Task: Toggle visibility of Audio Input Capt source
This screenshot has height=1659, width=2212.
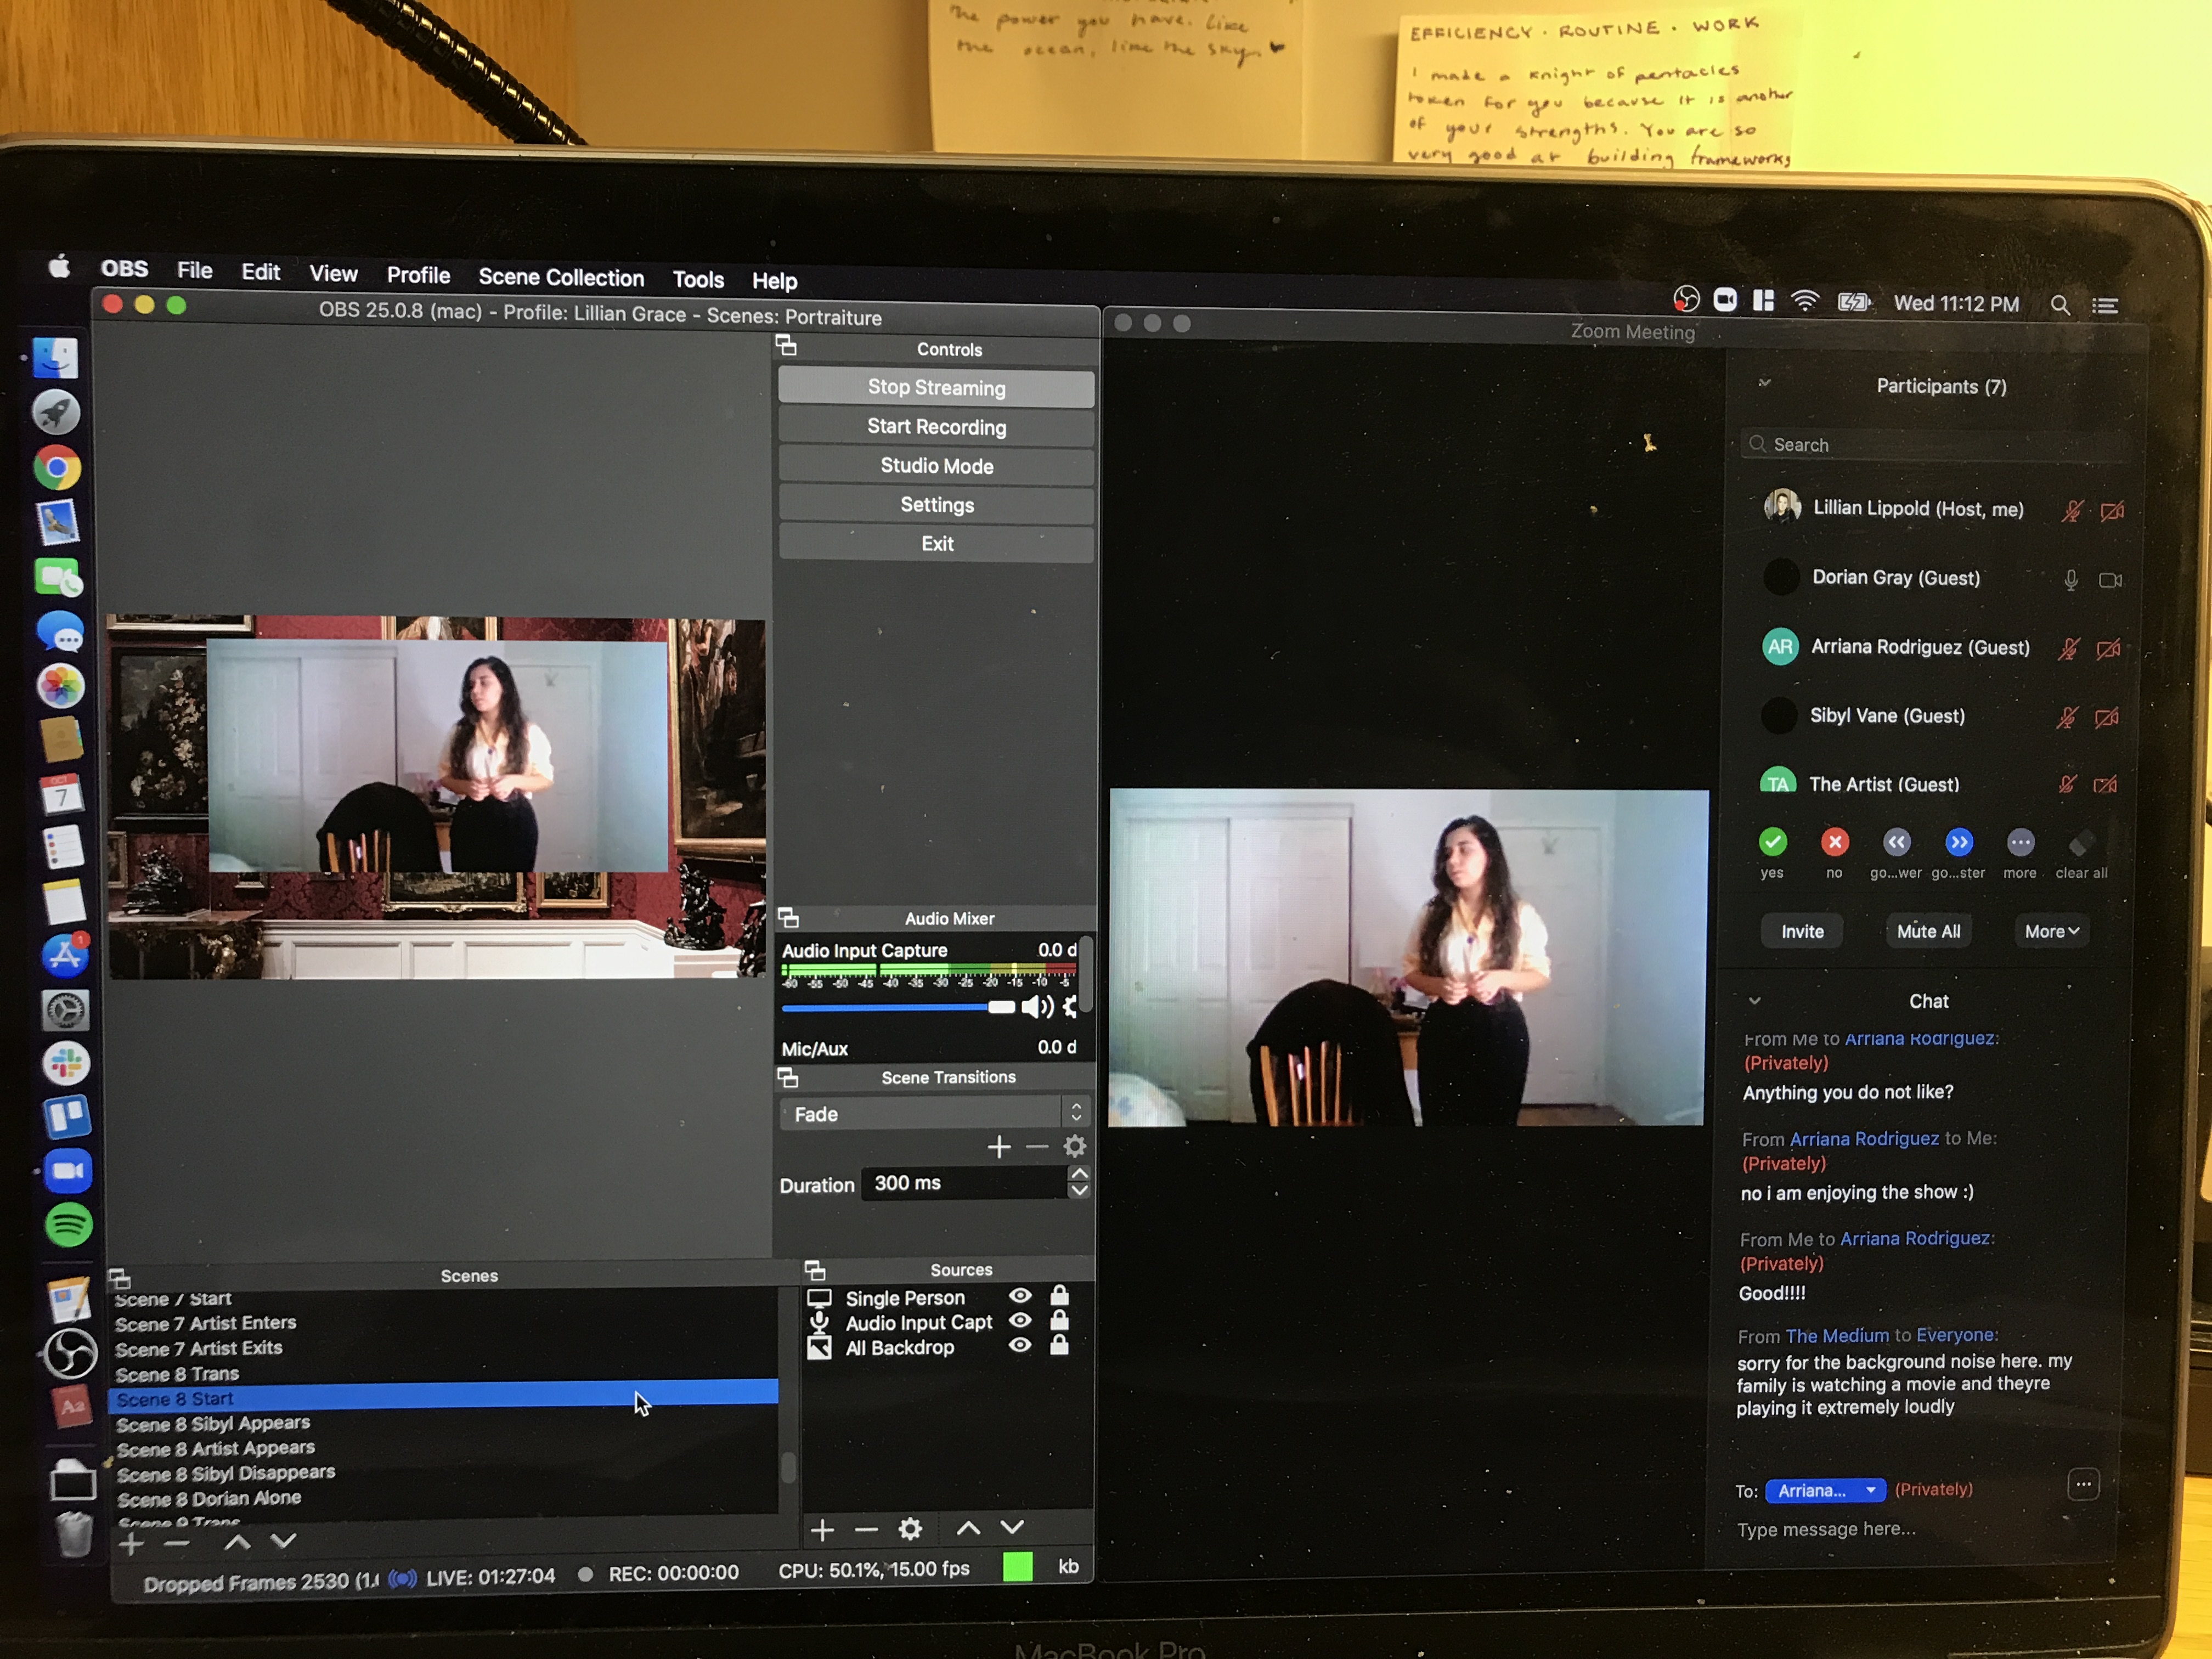Action: click(x=1020, y=1320)
